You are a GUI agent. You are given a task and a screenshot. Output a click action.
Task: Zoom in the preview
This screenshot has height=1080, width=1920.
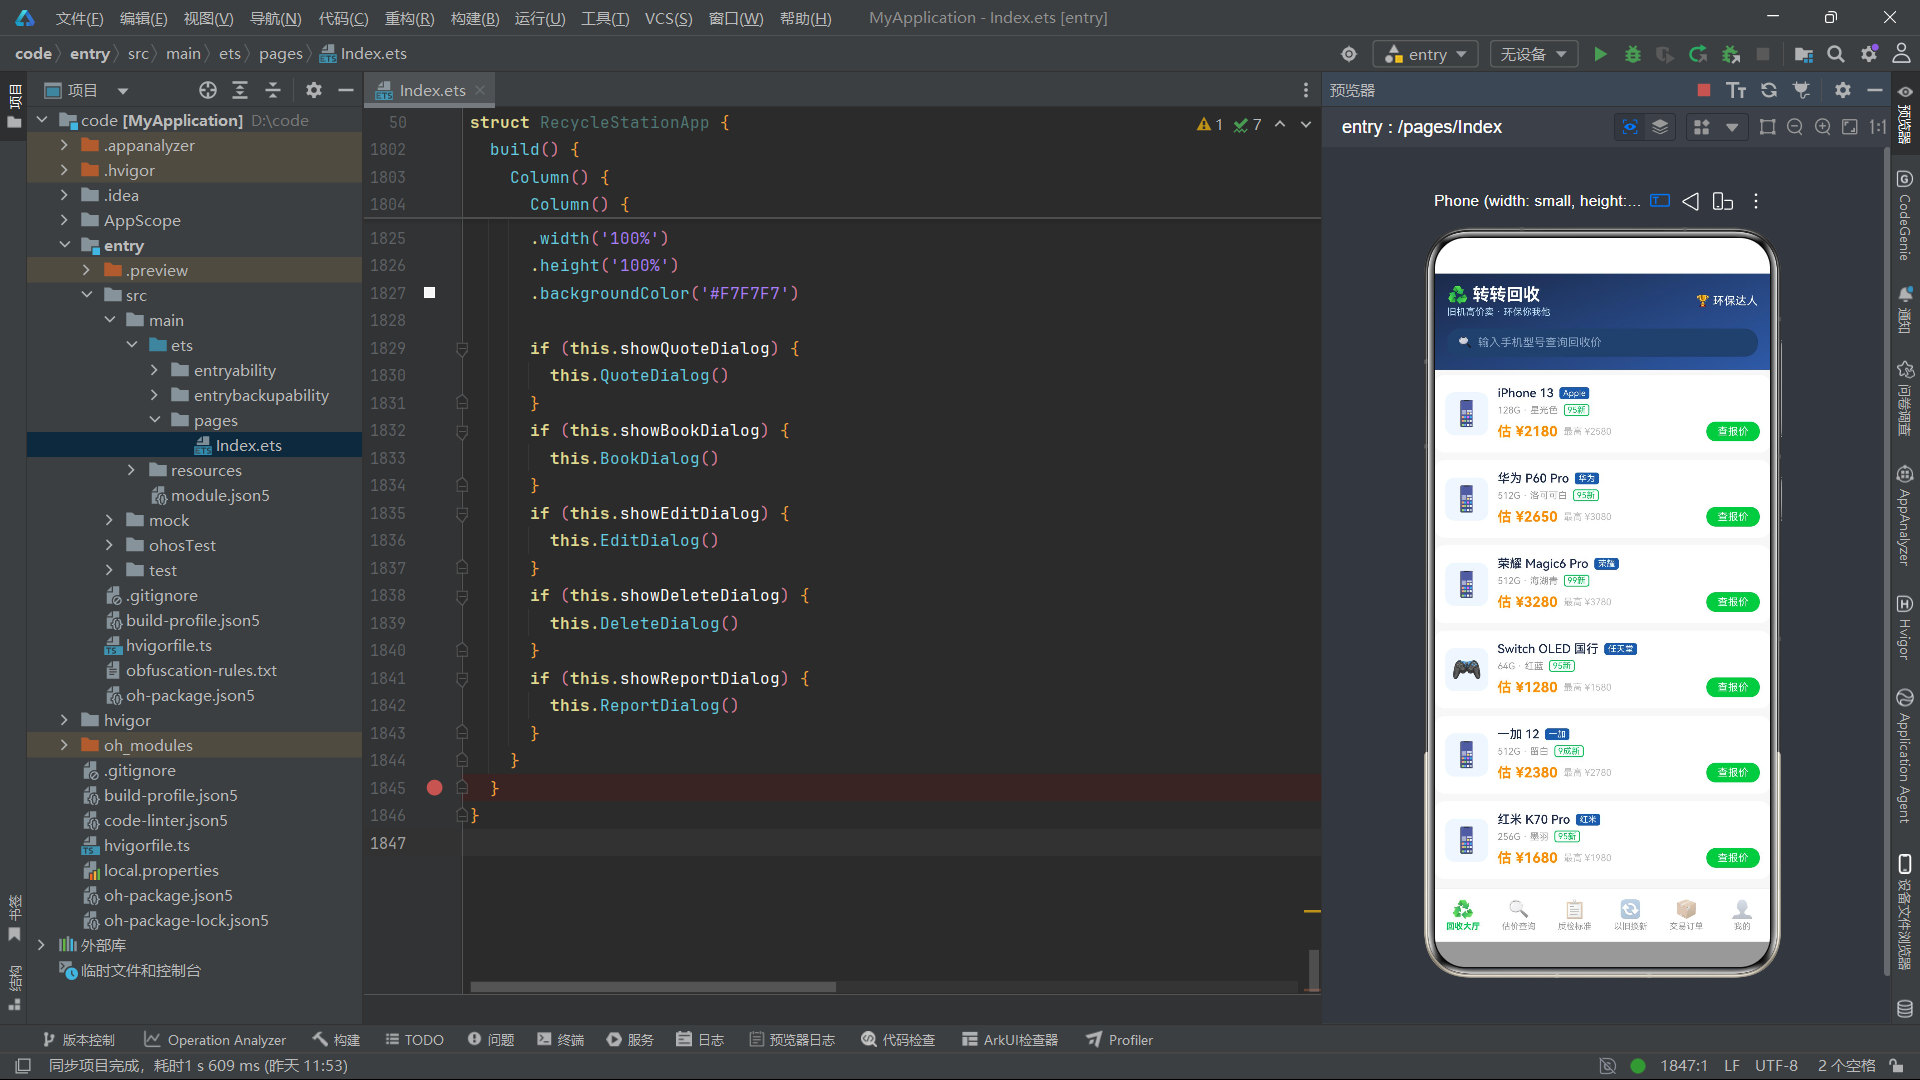[1823, 127]
